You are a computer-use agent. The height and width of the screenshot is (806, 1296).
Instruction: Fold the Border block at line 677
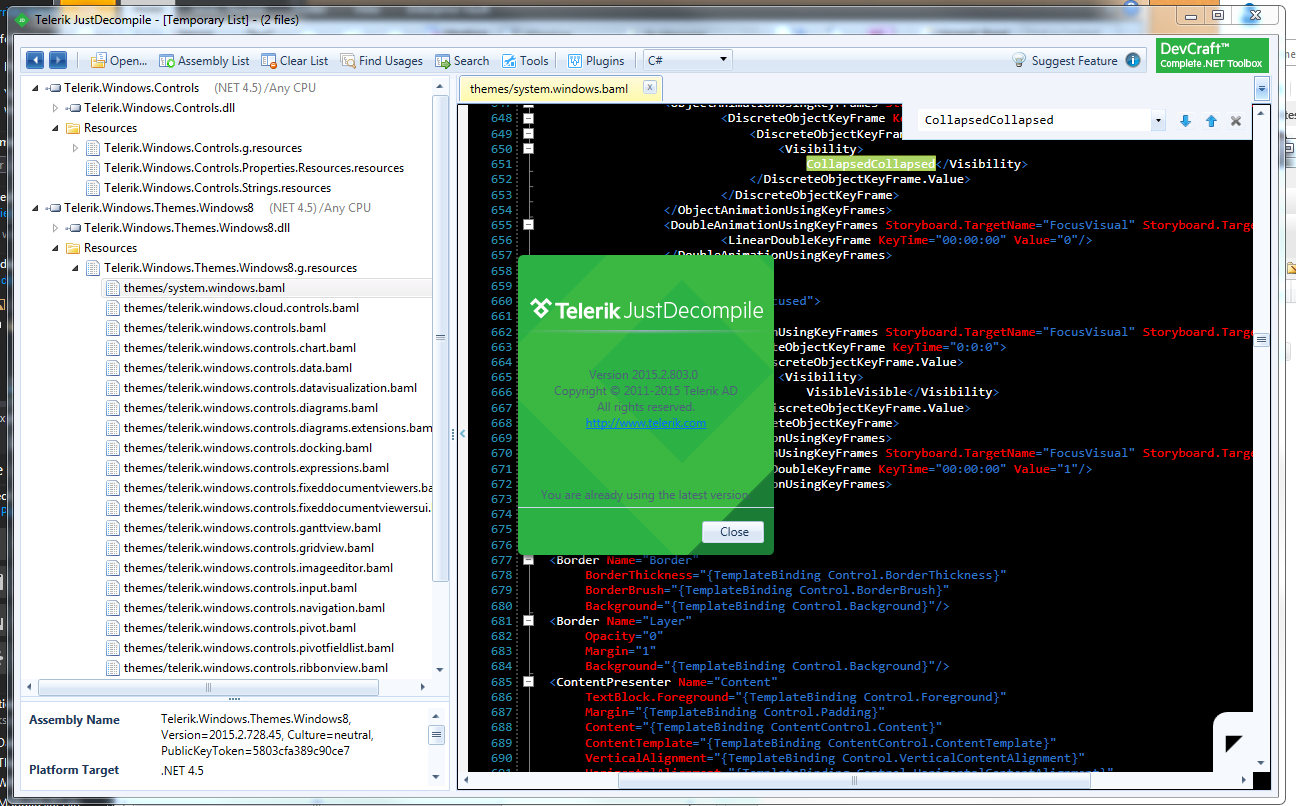click(528, 560)
